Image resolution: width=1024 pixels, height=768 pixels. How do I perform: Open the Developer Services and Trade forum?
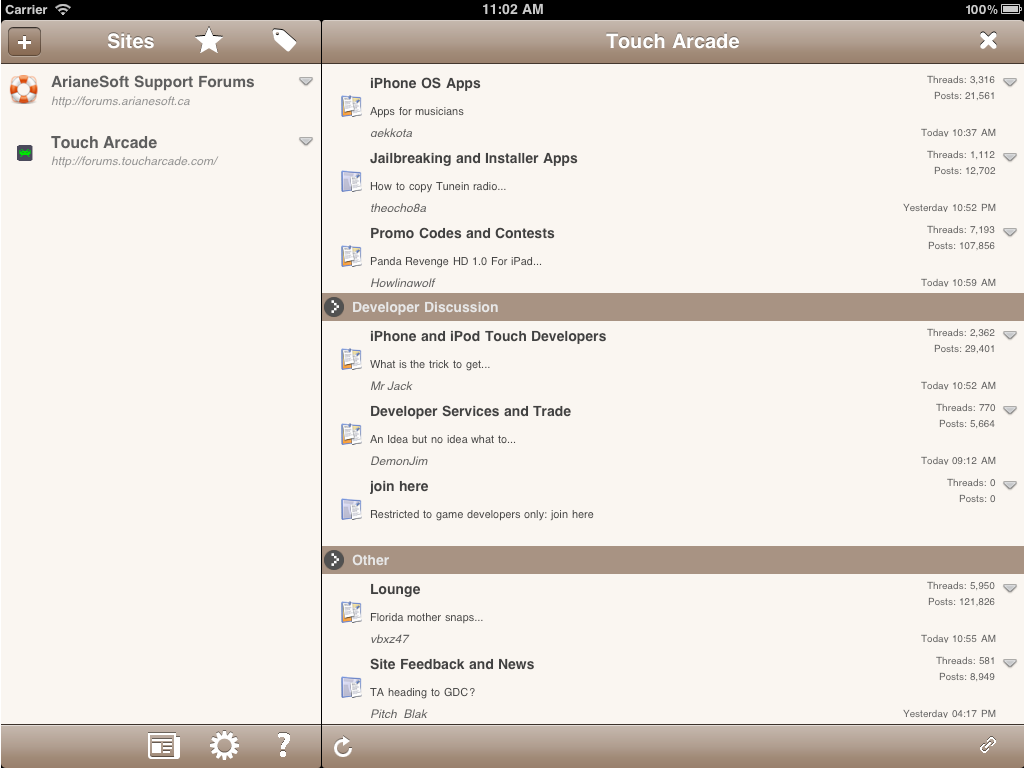pos(470,411)
